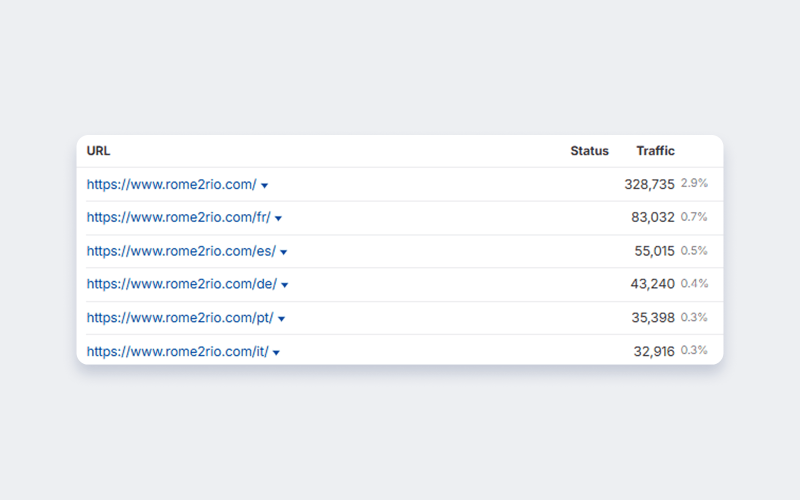This screenshot has width=800, height=500.
Task: Click the Status column header
Action: tap(589, 151)
